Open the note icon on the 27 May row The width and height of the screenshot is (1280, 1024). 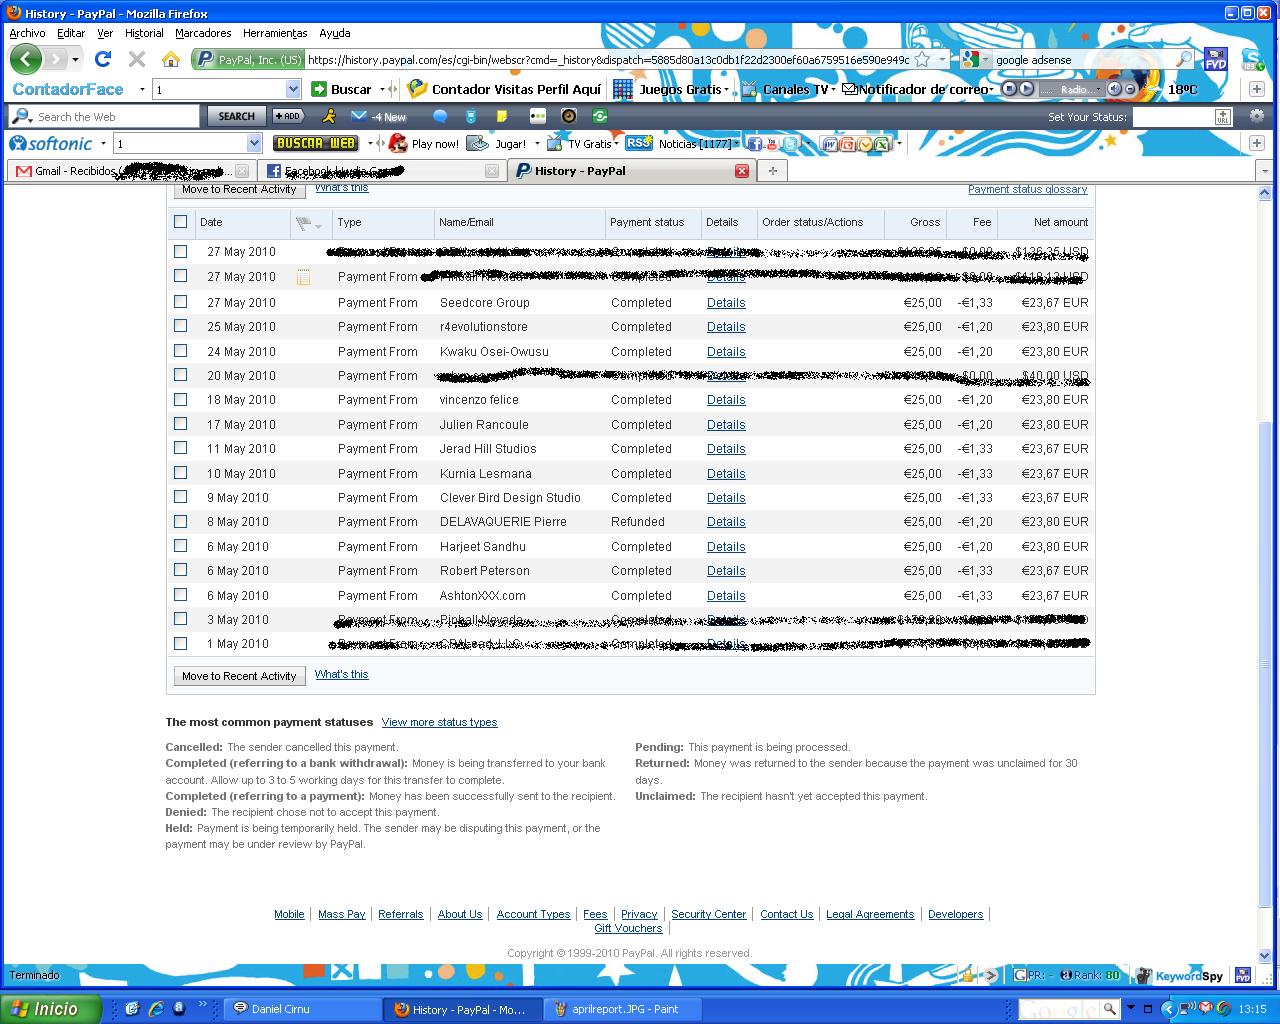click(303, 277)
